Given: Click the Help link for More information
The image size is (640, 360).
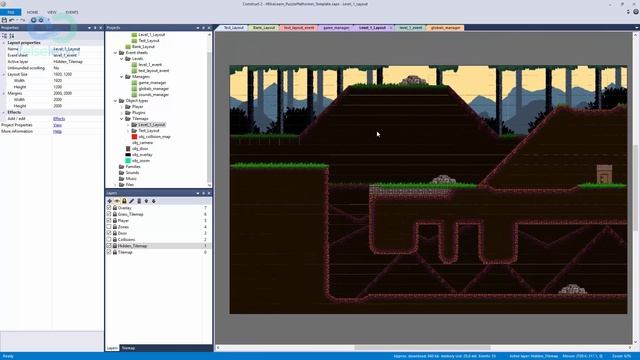Looking at the screenshot, I should point(57,131).
